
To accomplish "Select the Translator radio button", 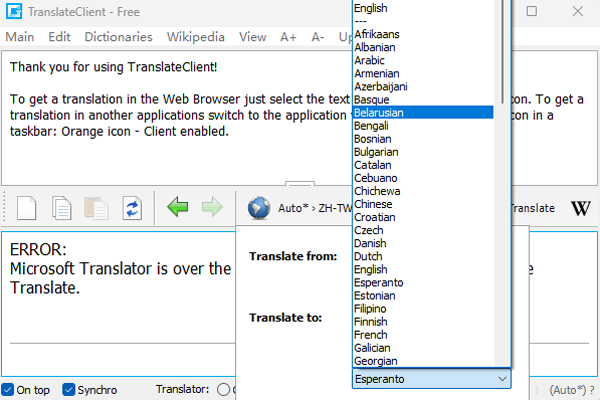I will point(223,390).
